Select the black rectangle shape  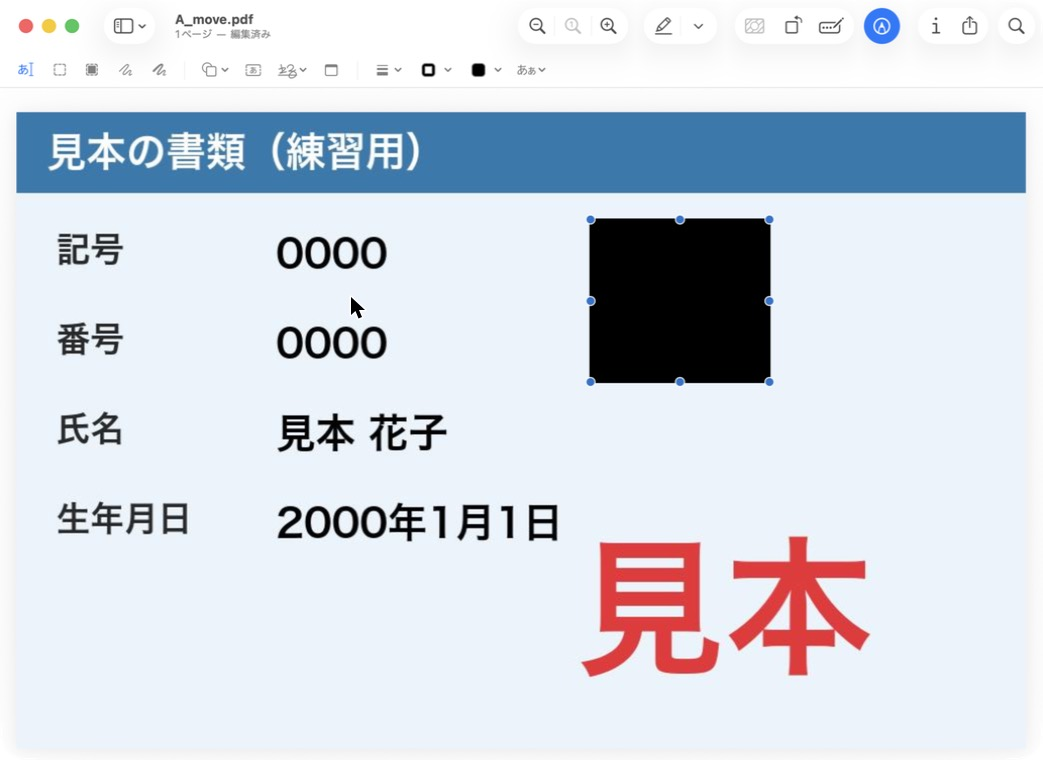[x=680, y=301]
